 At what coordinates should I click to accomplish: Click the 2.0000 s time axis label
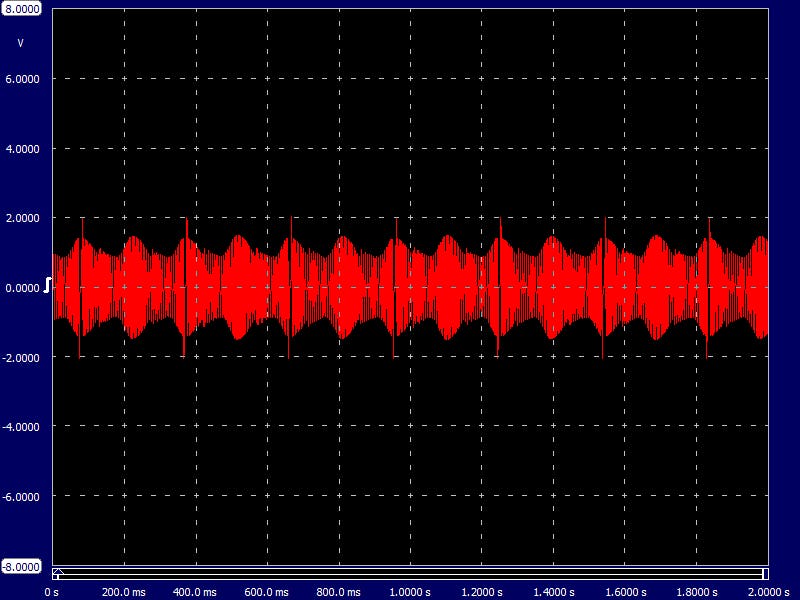tap(767, 591)
